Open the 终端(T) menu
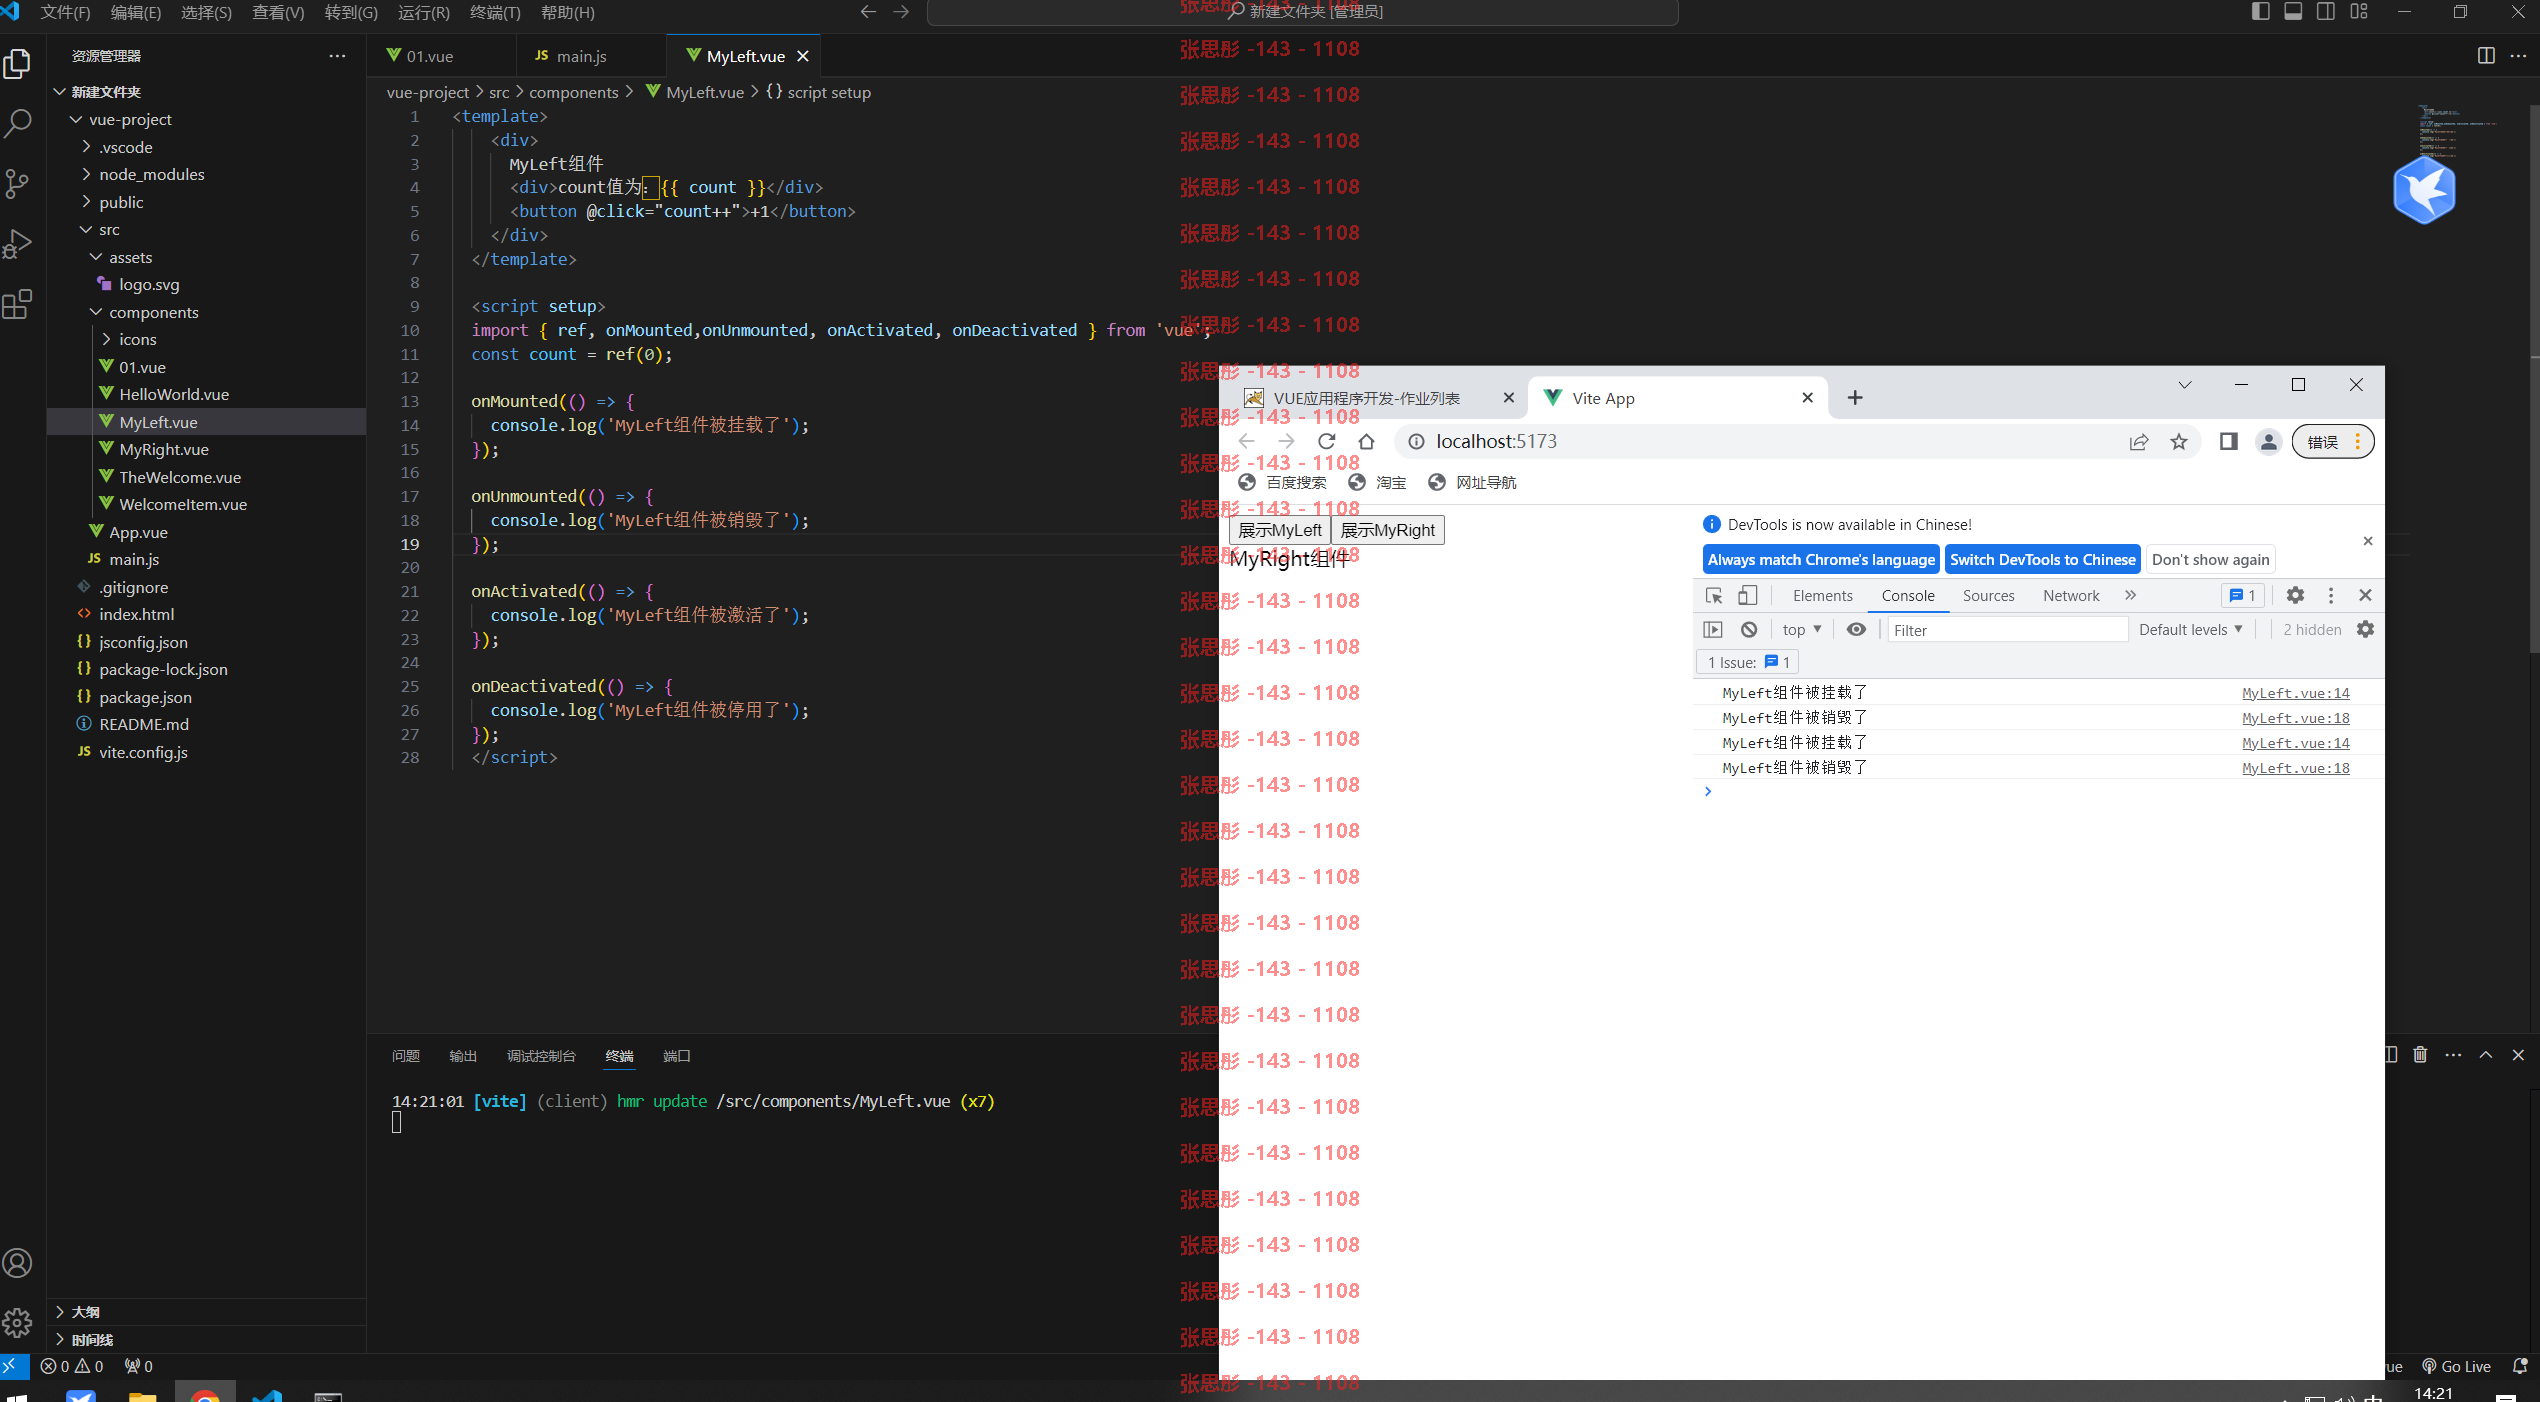The image size is (2540, 1402). [x=495, y=12]
